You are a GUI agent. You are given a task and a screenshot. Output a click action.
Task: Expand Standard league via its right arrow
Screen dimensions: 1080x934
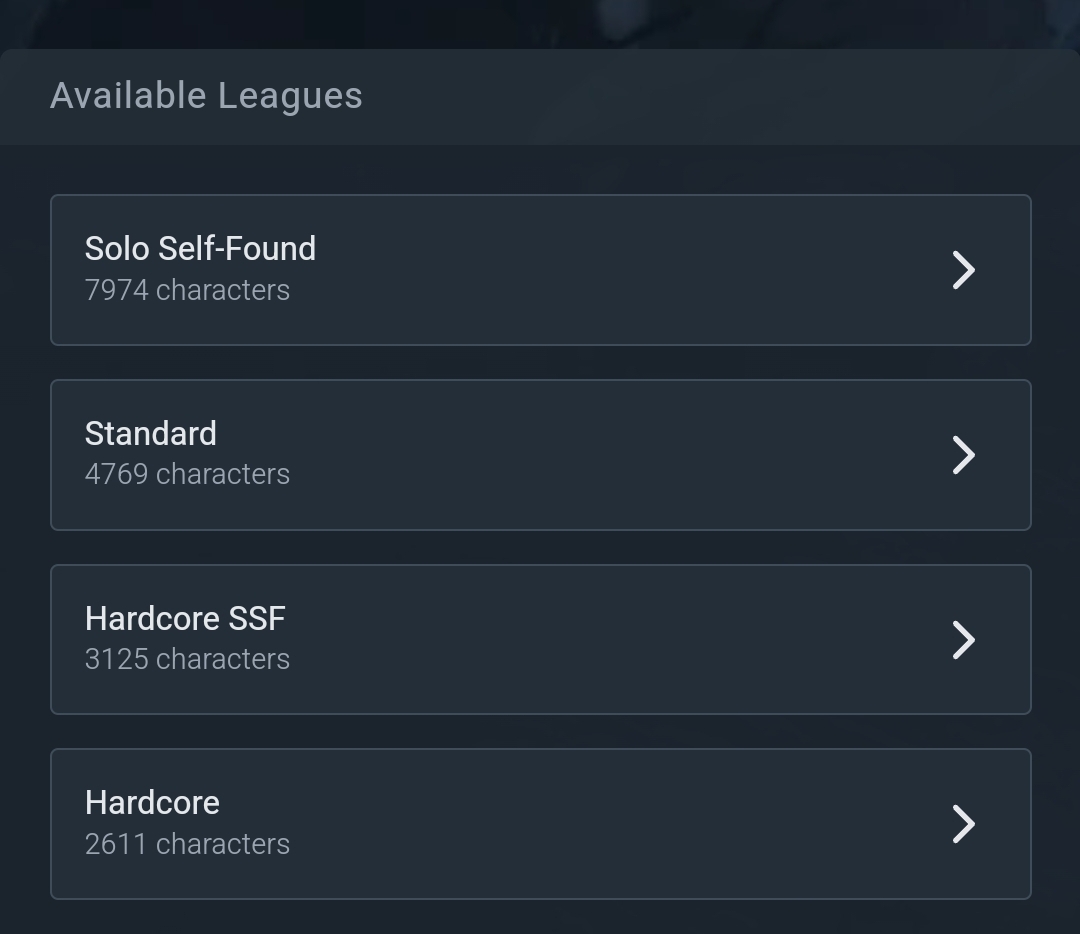point(964,455)
